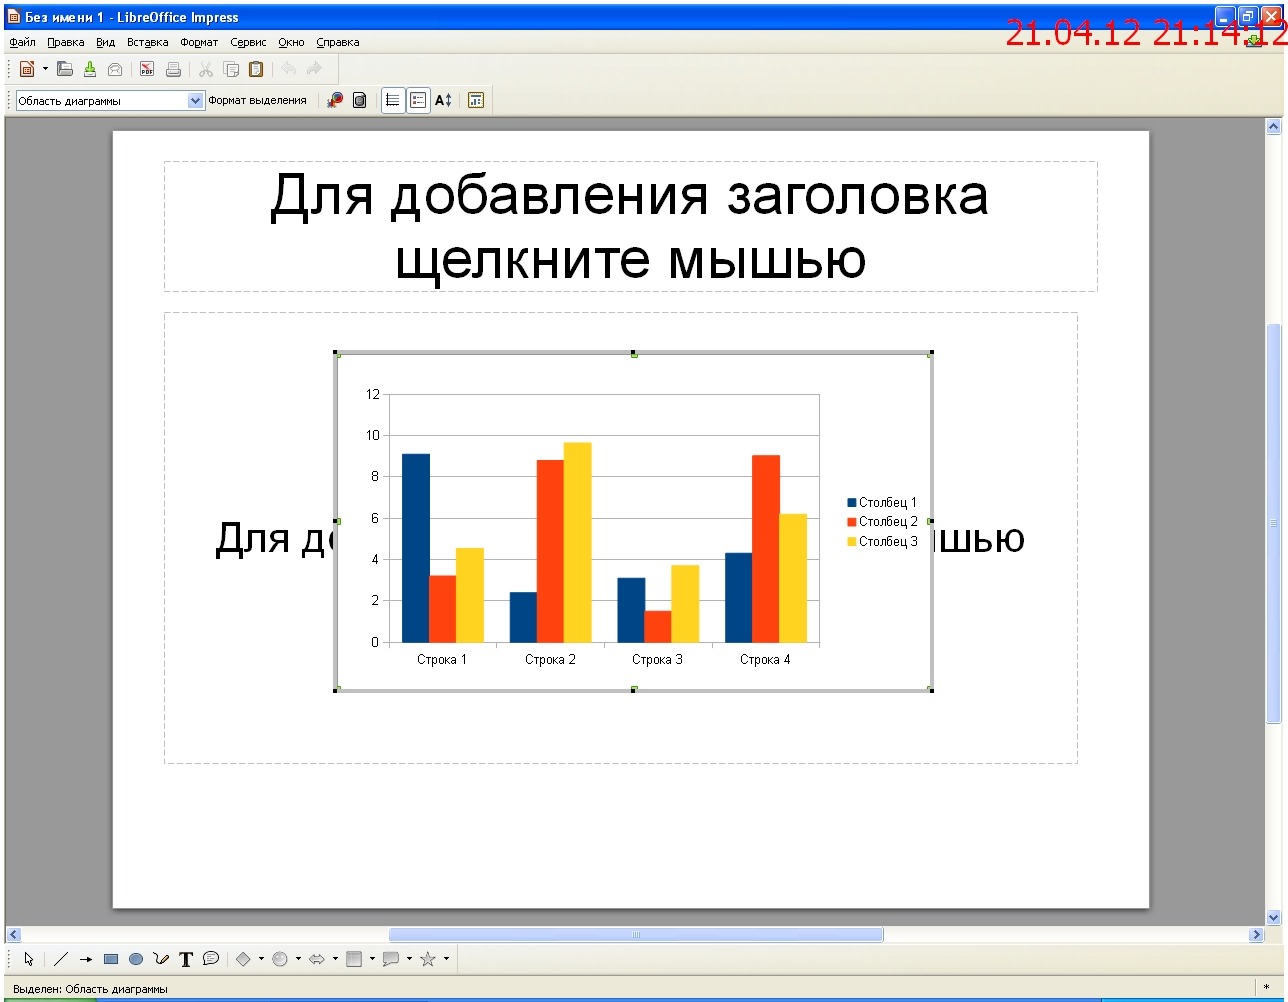The width and height of the screenshot is (1288, 1002).
Task: Expand the Symbol Shapes dropdown arrow
Action: [x=298, y=959]
